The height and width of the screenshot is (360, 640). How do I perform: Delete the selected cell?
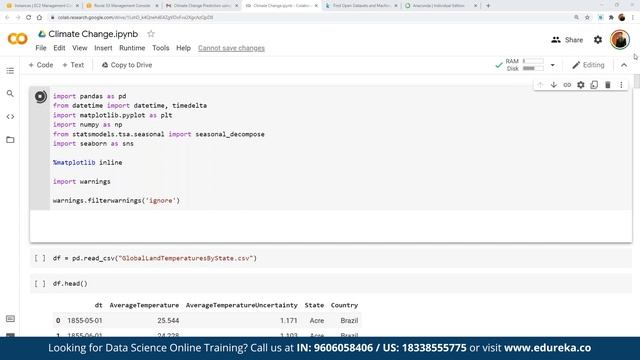click(607, 85)
